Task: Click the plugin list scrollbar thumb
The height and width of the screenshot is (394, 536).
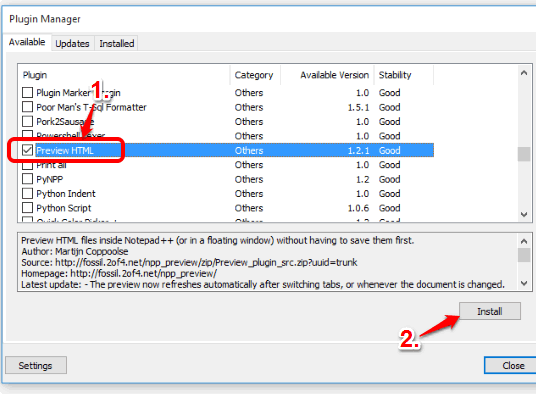Action: pos(524,154)
